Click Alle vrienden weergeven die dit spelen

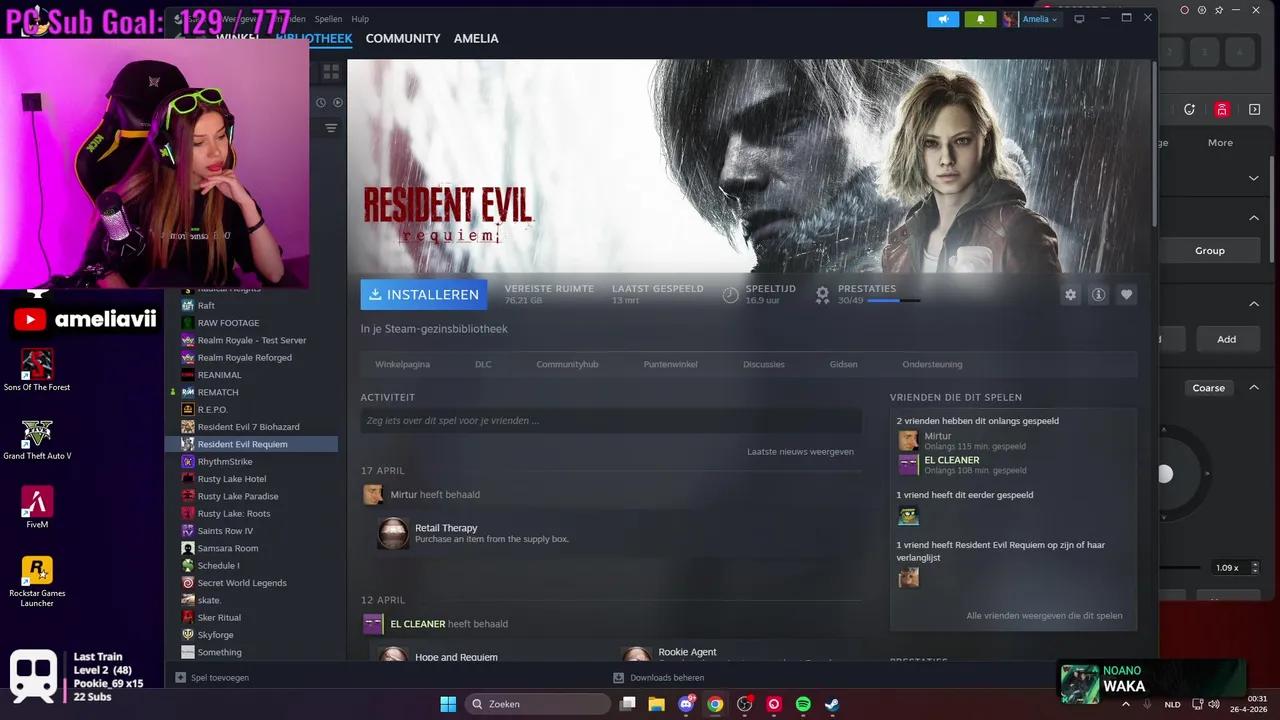point(1044,615)
